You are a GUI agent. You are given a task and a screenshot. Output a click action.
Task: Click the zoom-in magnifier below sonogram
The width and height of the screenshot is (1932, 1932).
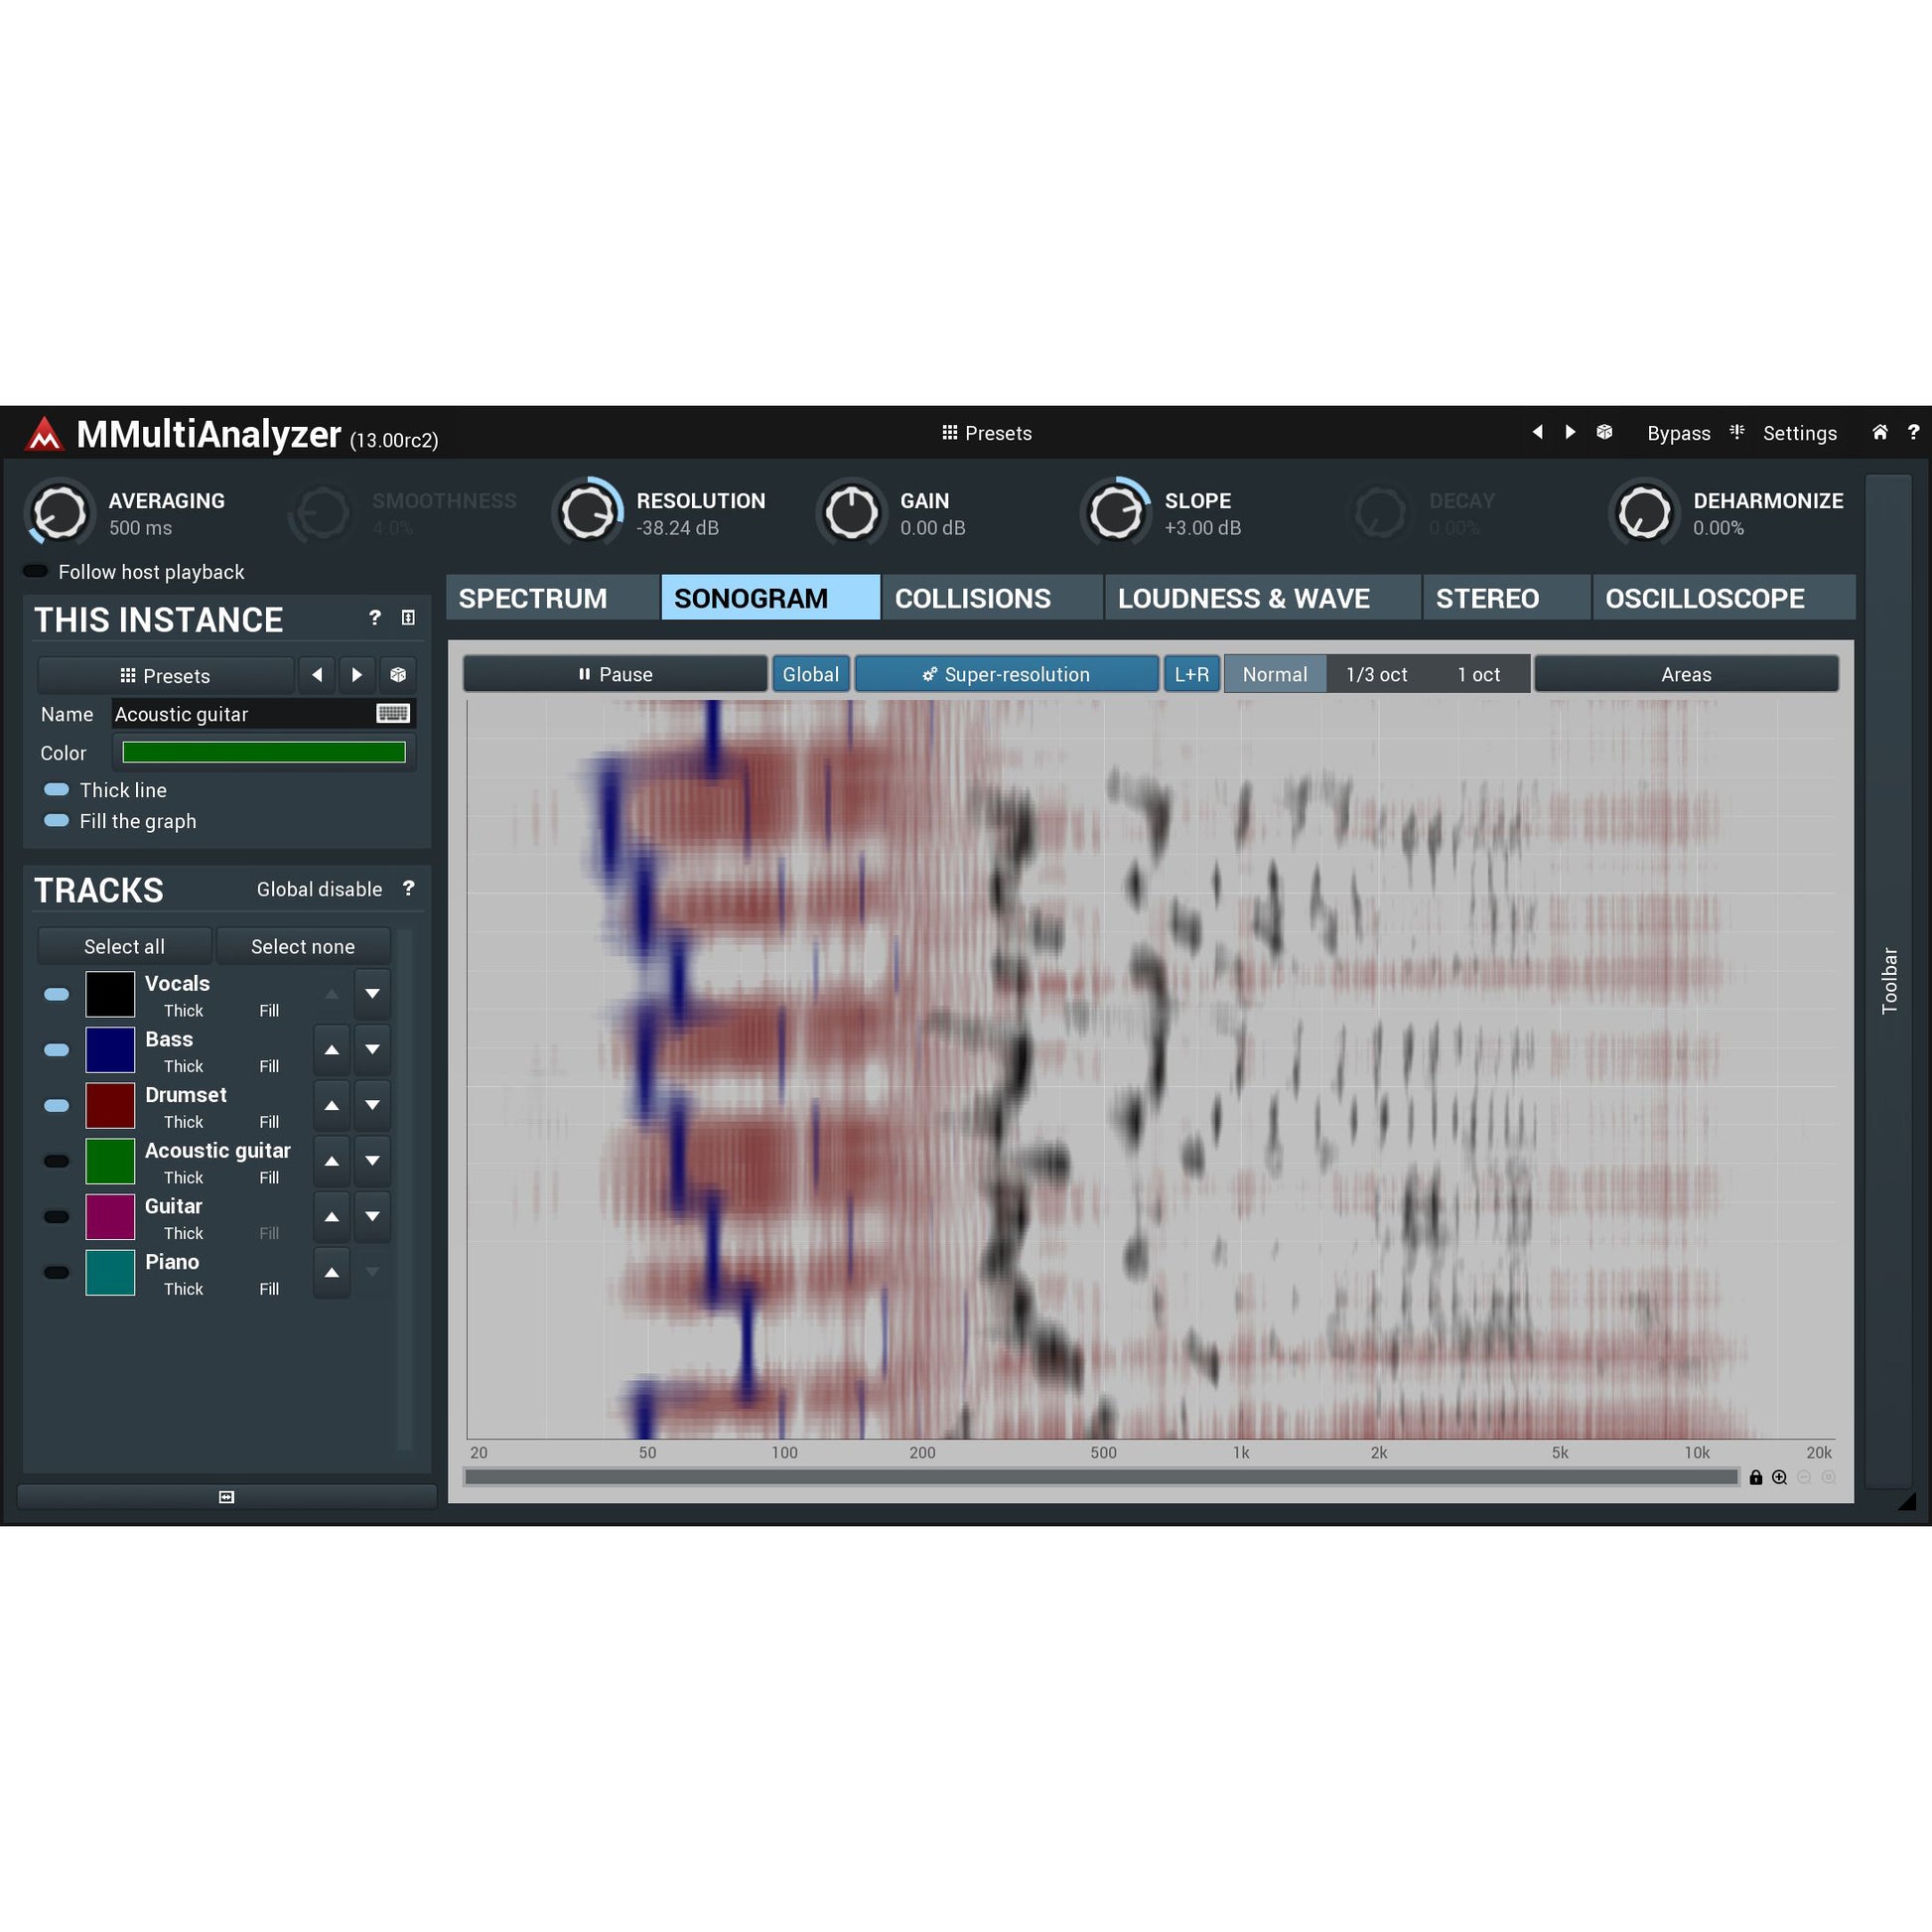pos(1779,1477)
